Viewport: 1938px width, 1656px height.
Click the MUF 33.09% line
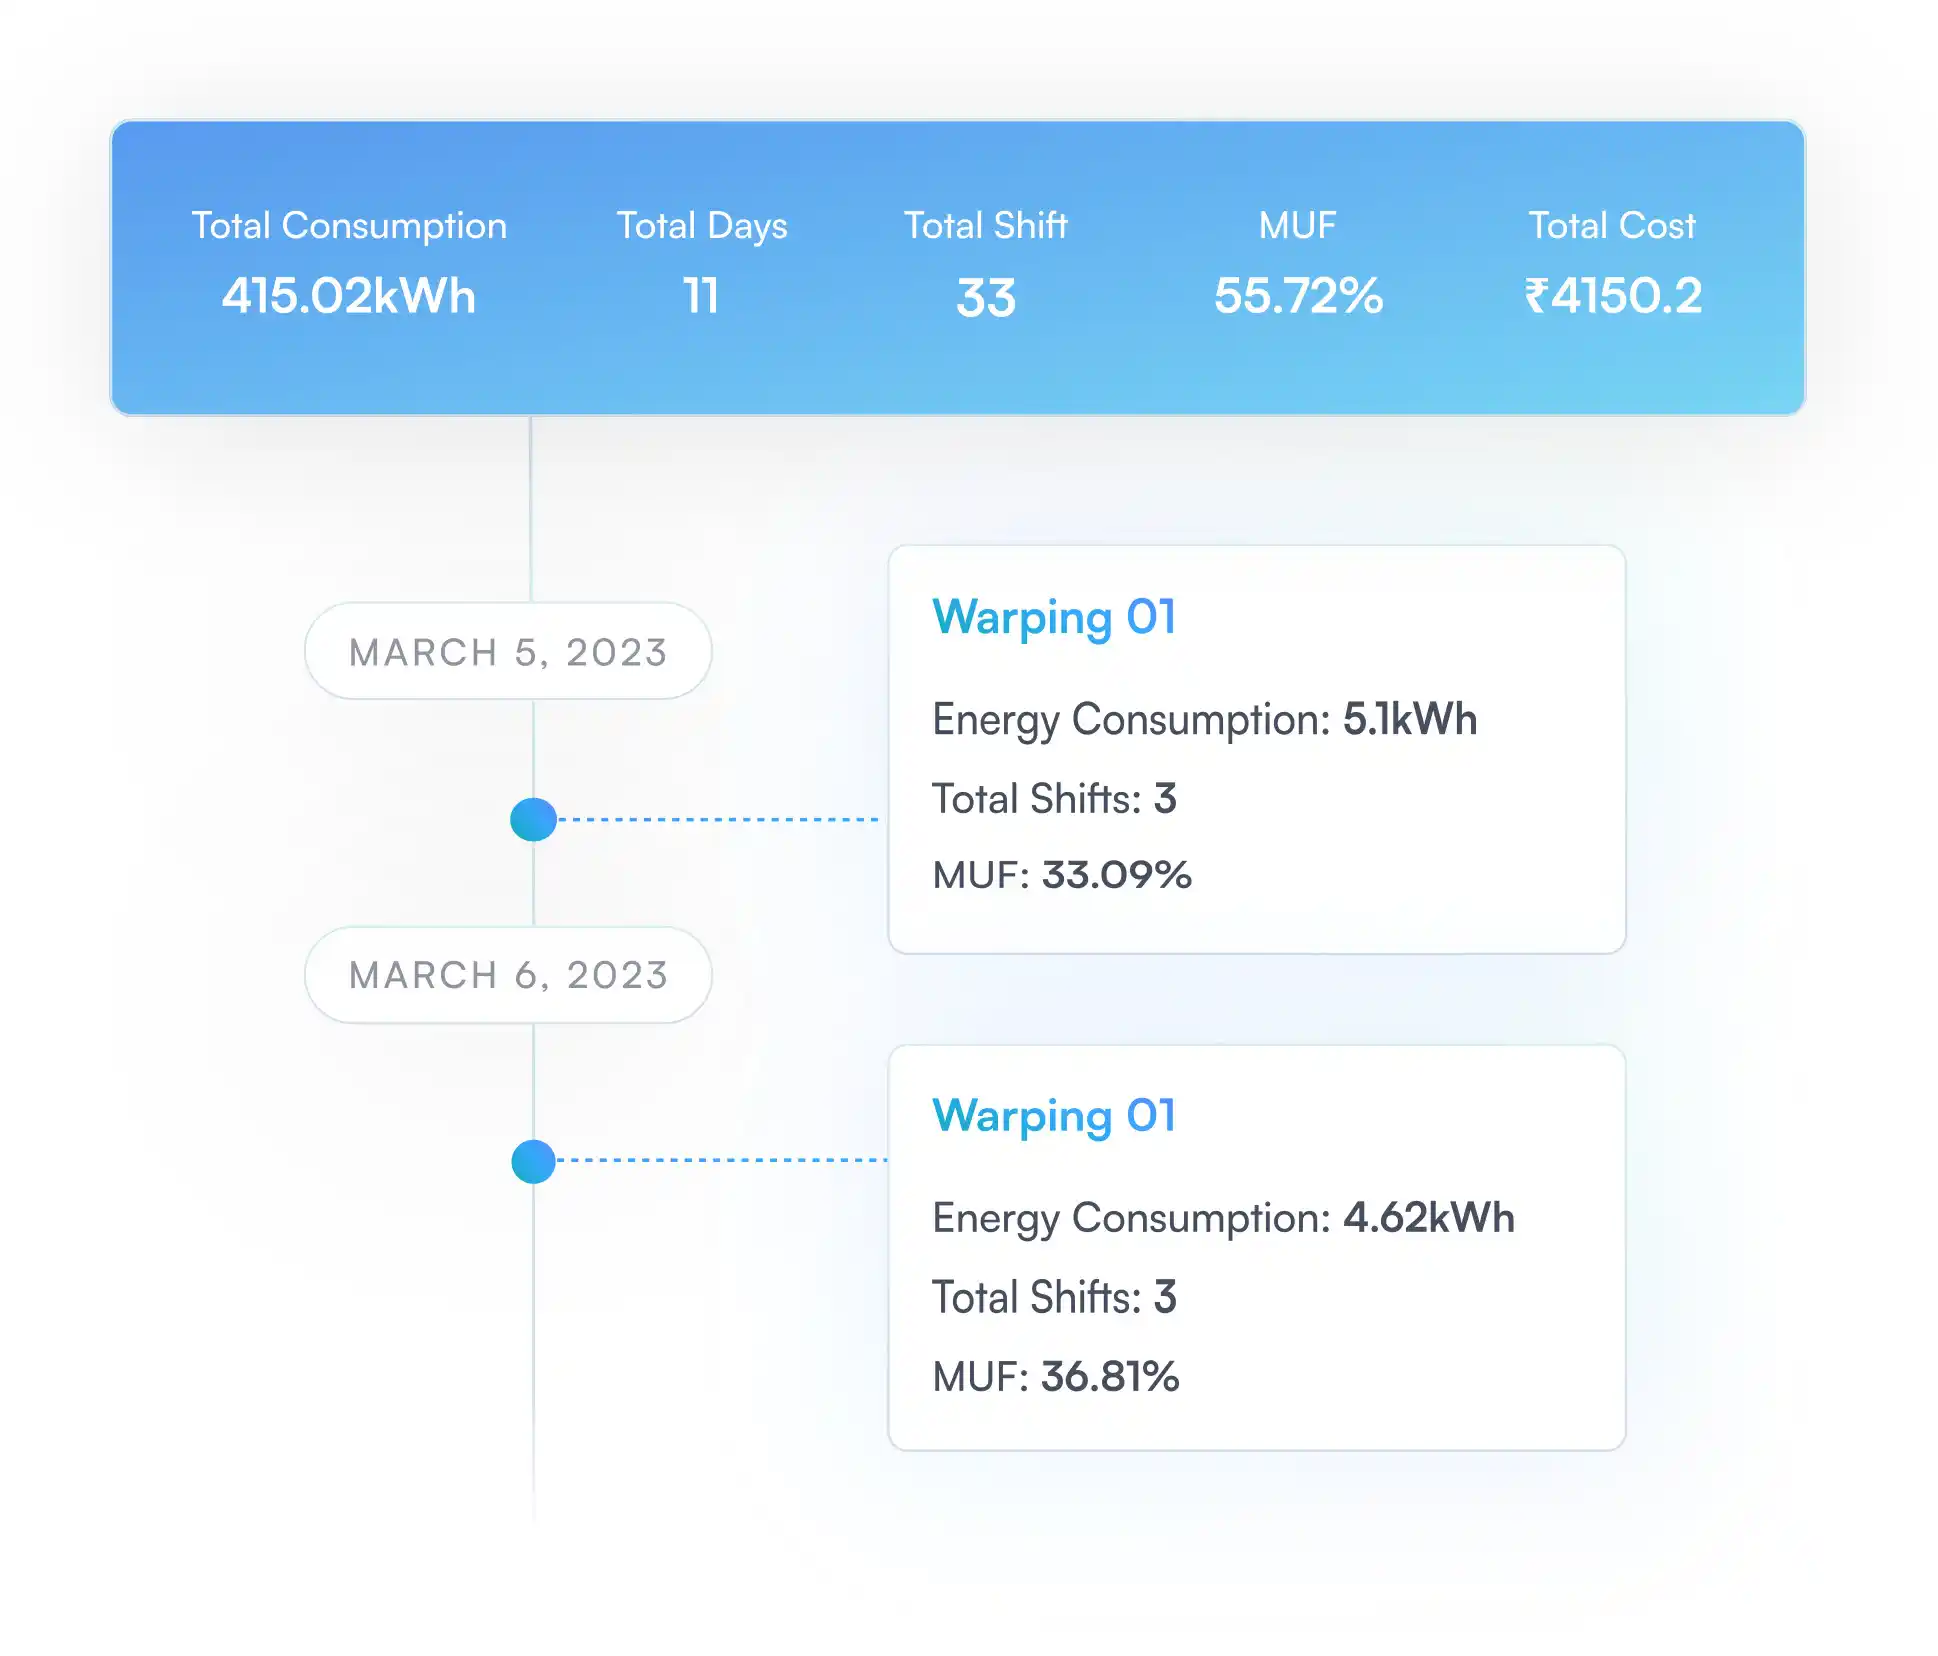coord(1062,875)
